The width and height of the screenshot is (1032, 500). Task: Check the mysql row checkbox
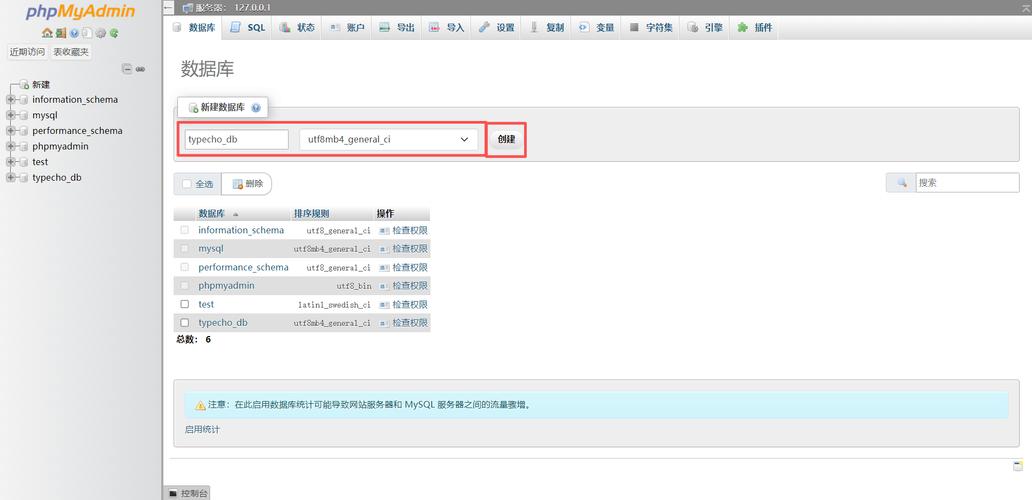tap(185, 249)
